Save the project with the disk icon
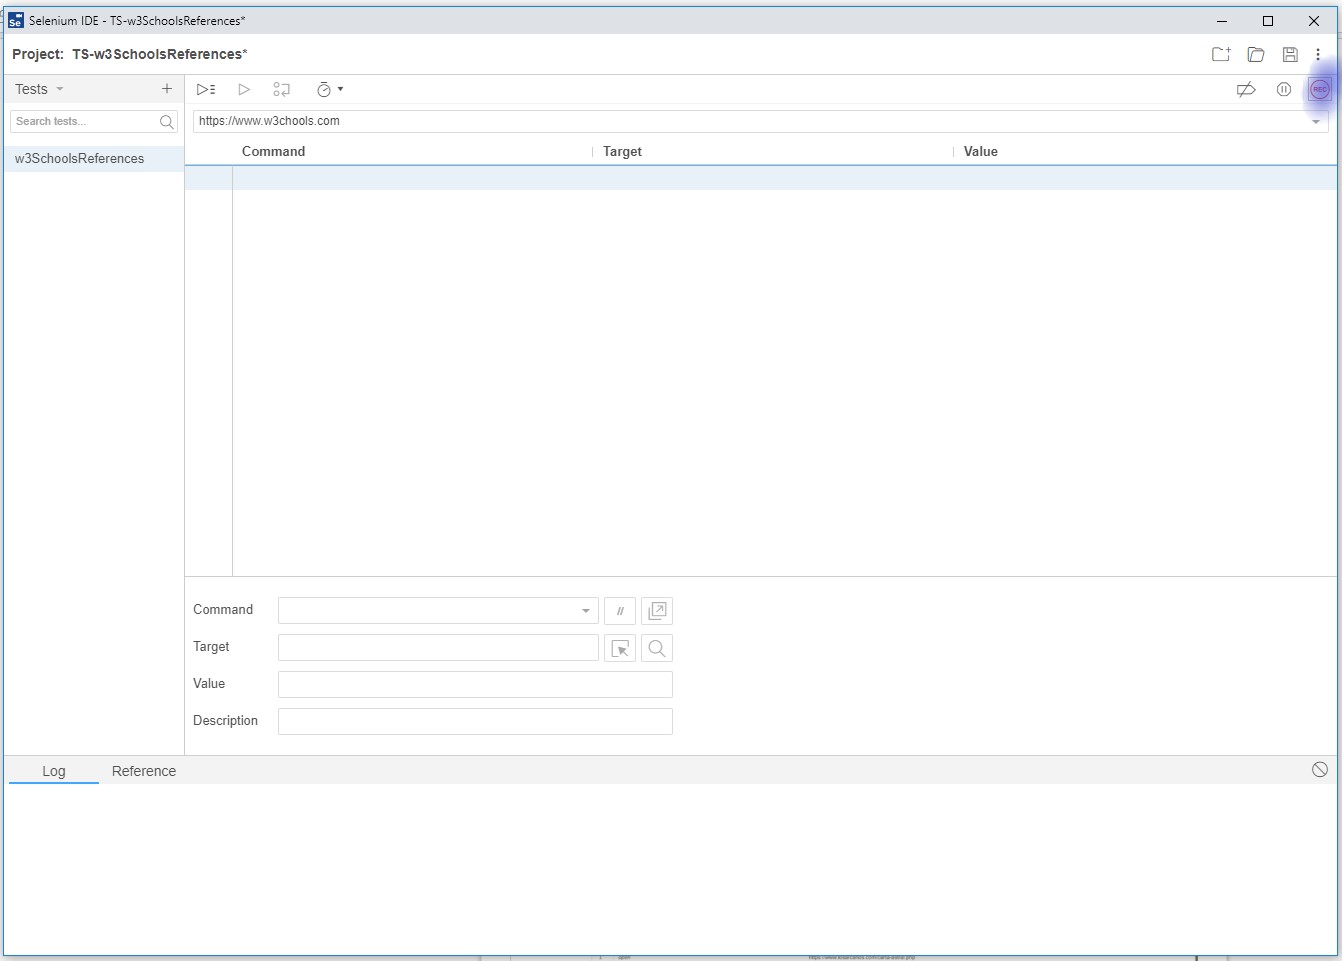Screen dimensions: 1342x961 tap(1290, 55)
